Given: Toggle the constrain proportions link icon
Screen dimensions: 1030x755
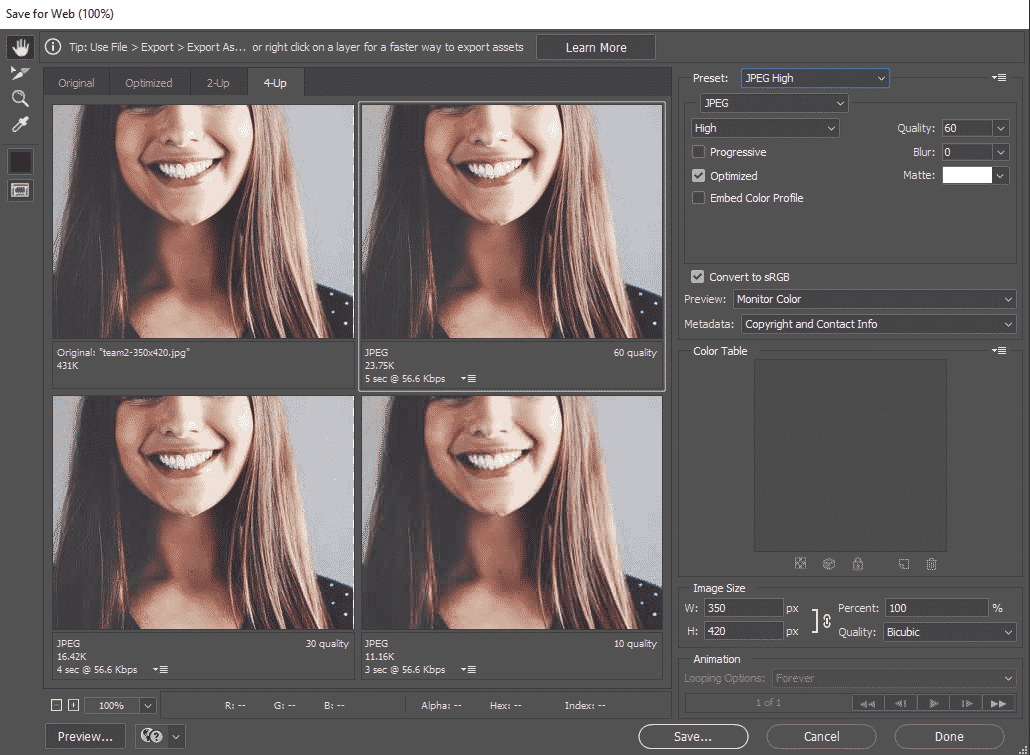Looking at the screenshot, I should coord(827,620).
